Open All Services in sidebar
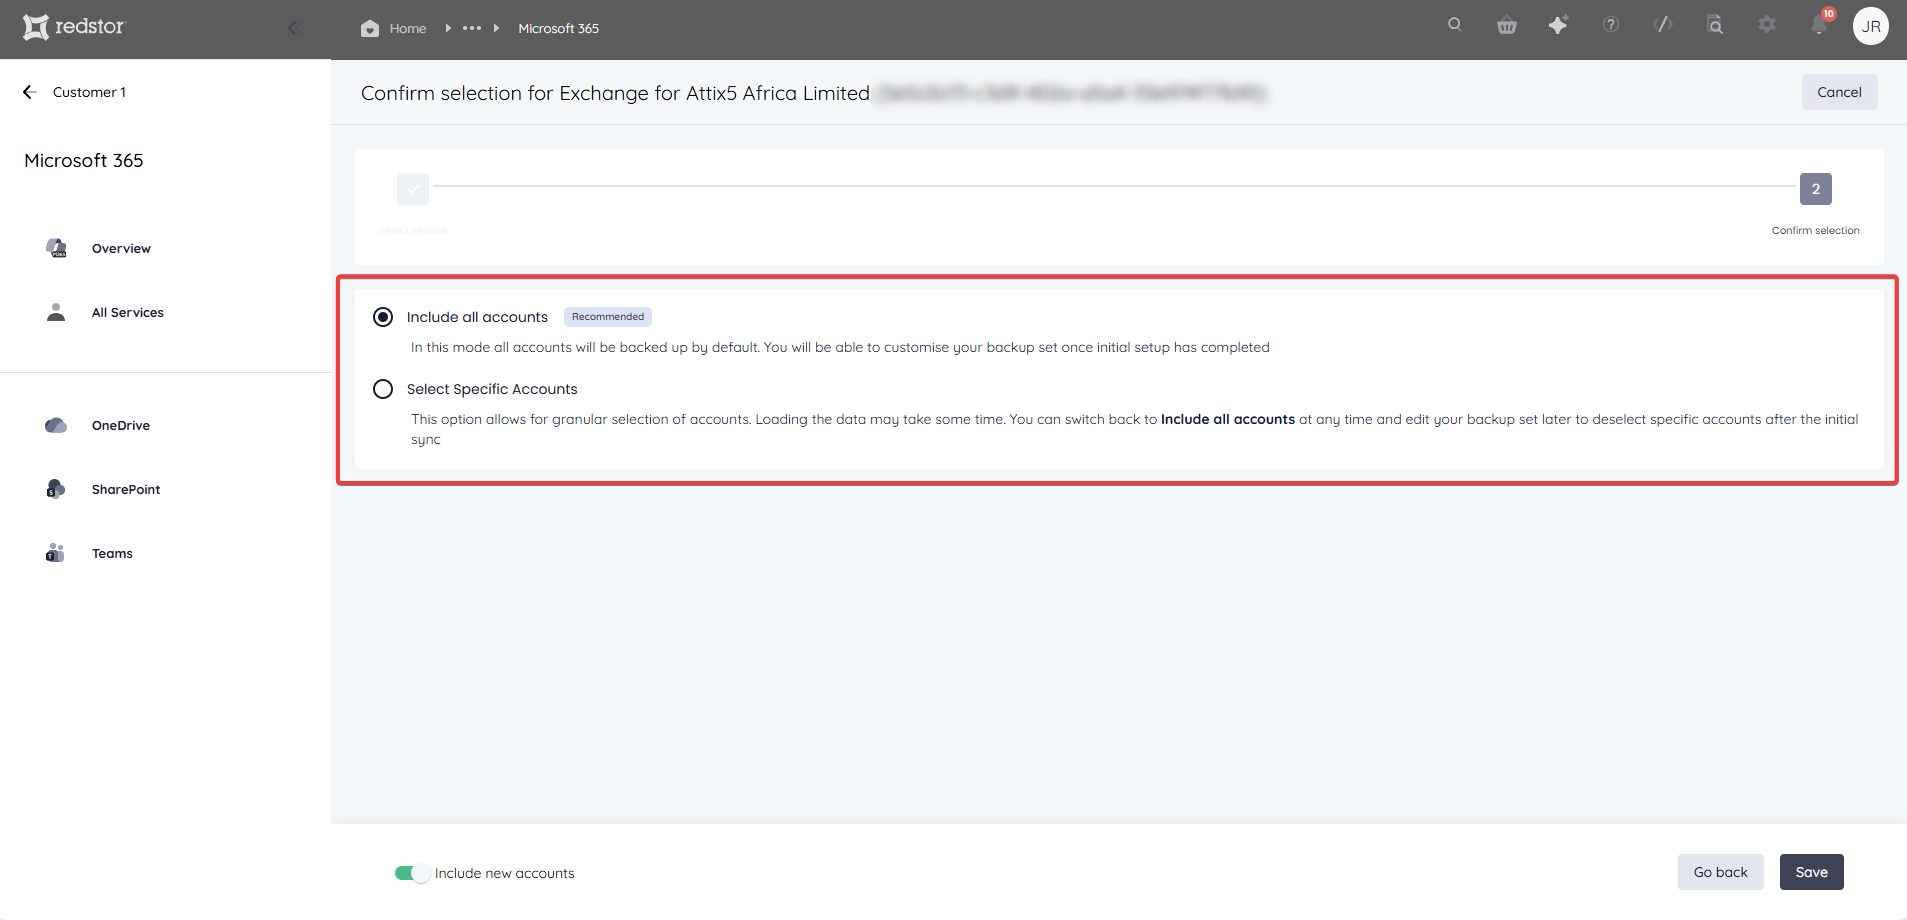Viewport: 1907px width, 920px height. (x=128, y=313)
